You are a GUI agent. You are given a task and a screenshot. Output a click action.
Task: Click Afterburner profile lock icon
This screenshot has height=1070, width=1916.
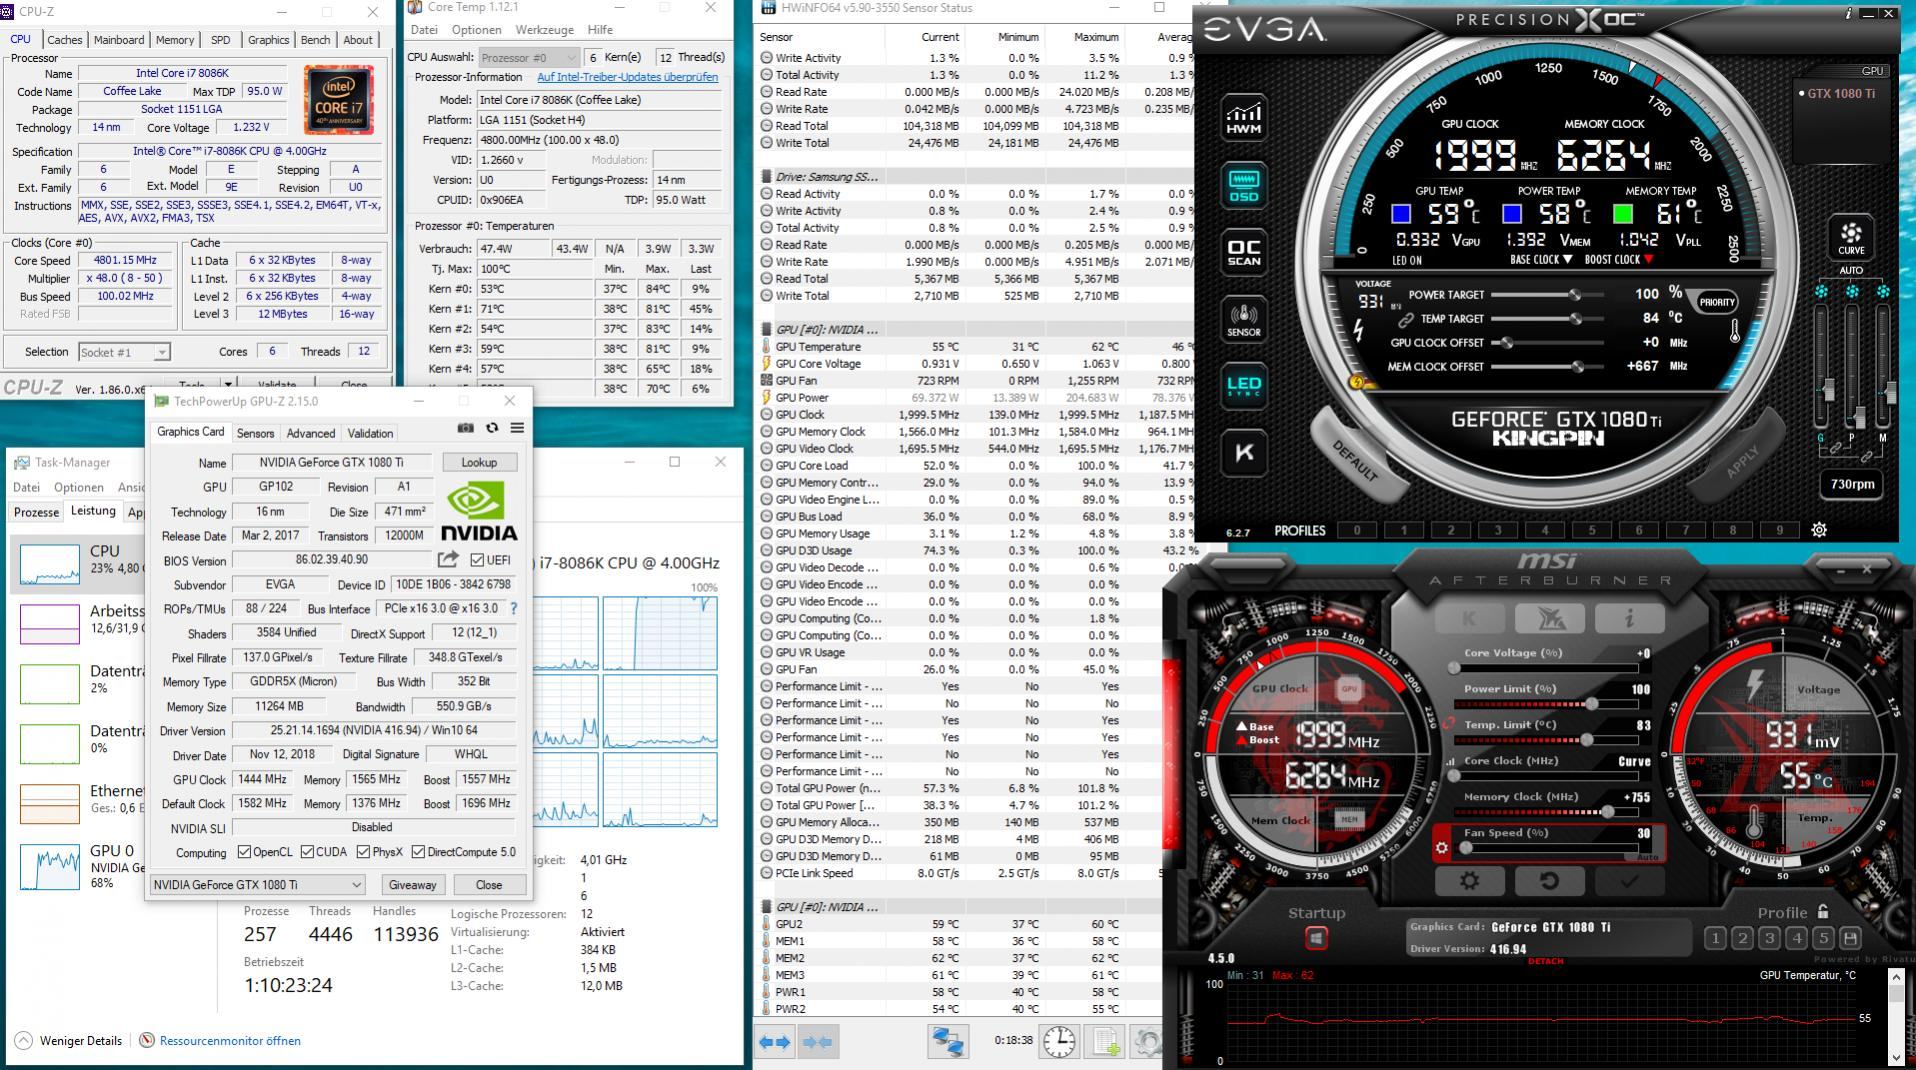tap(1823, 911)
